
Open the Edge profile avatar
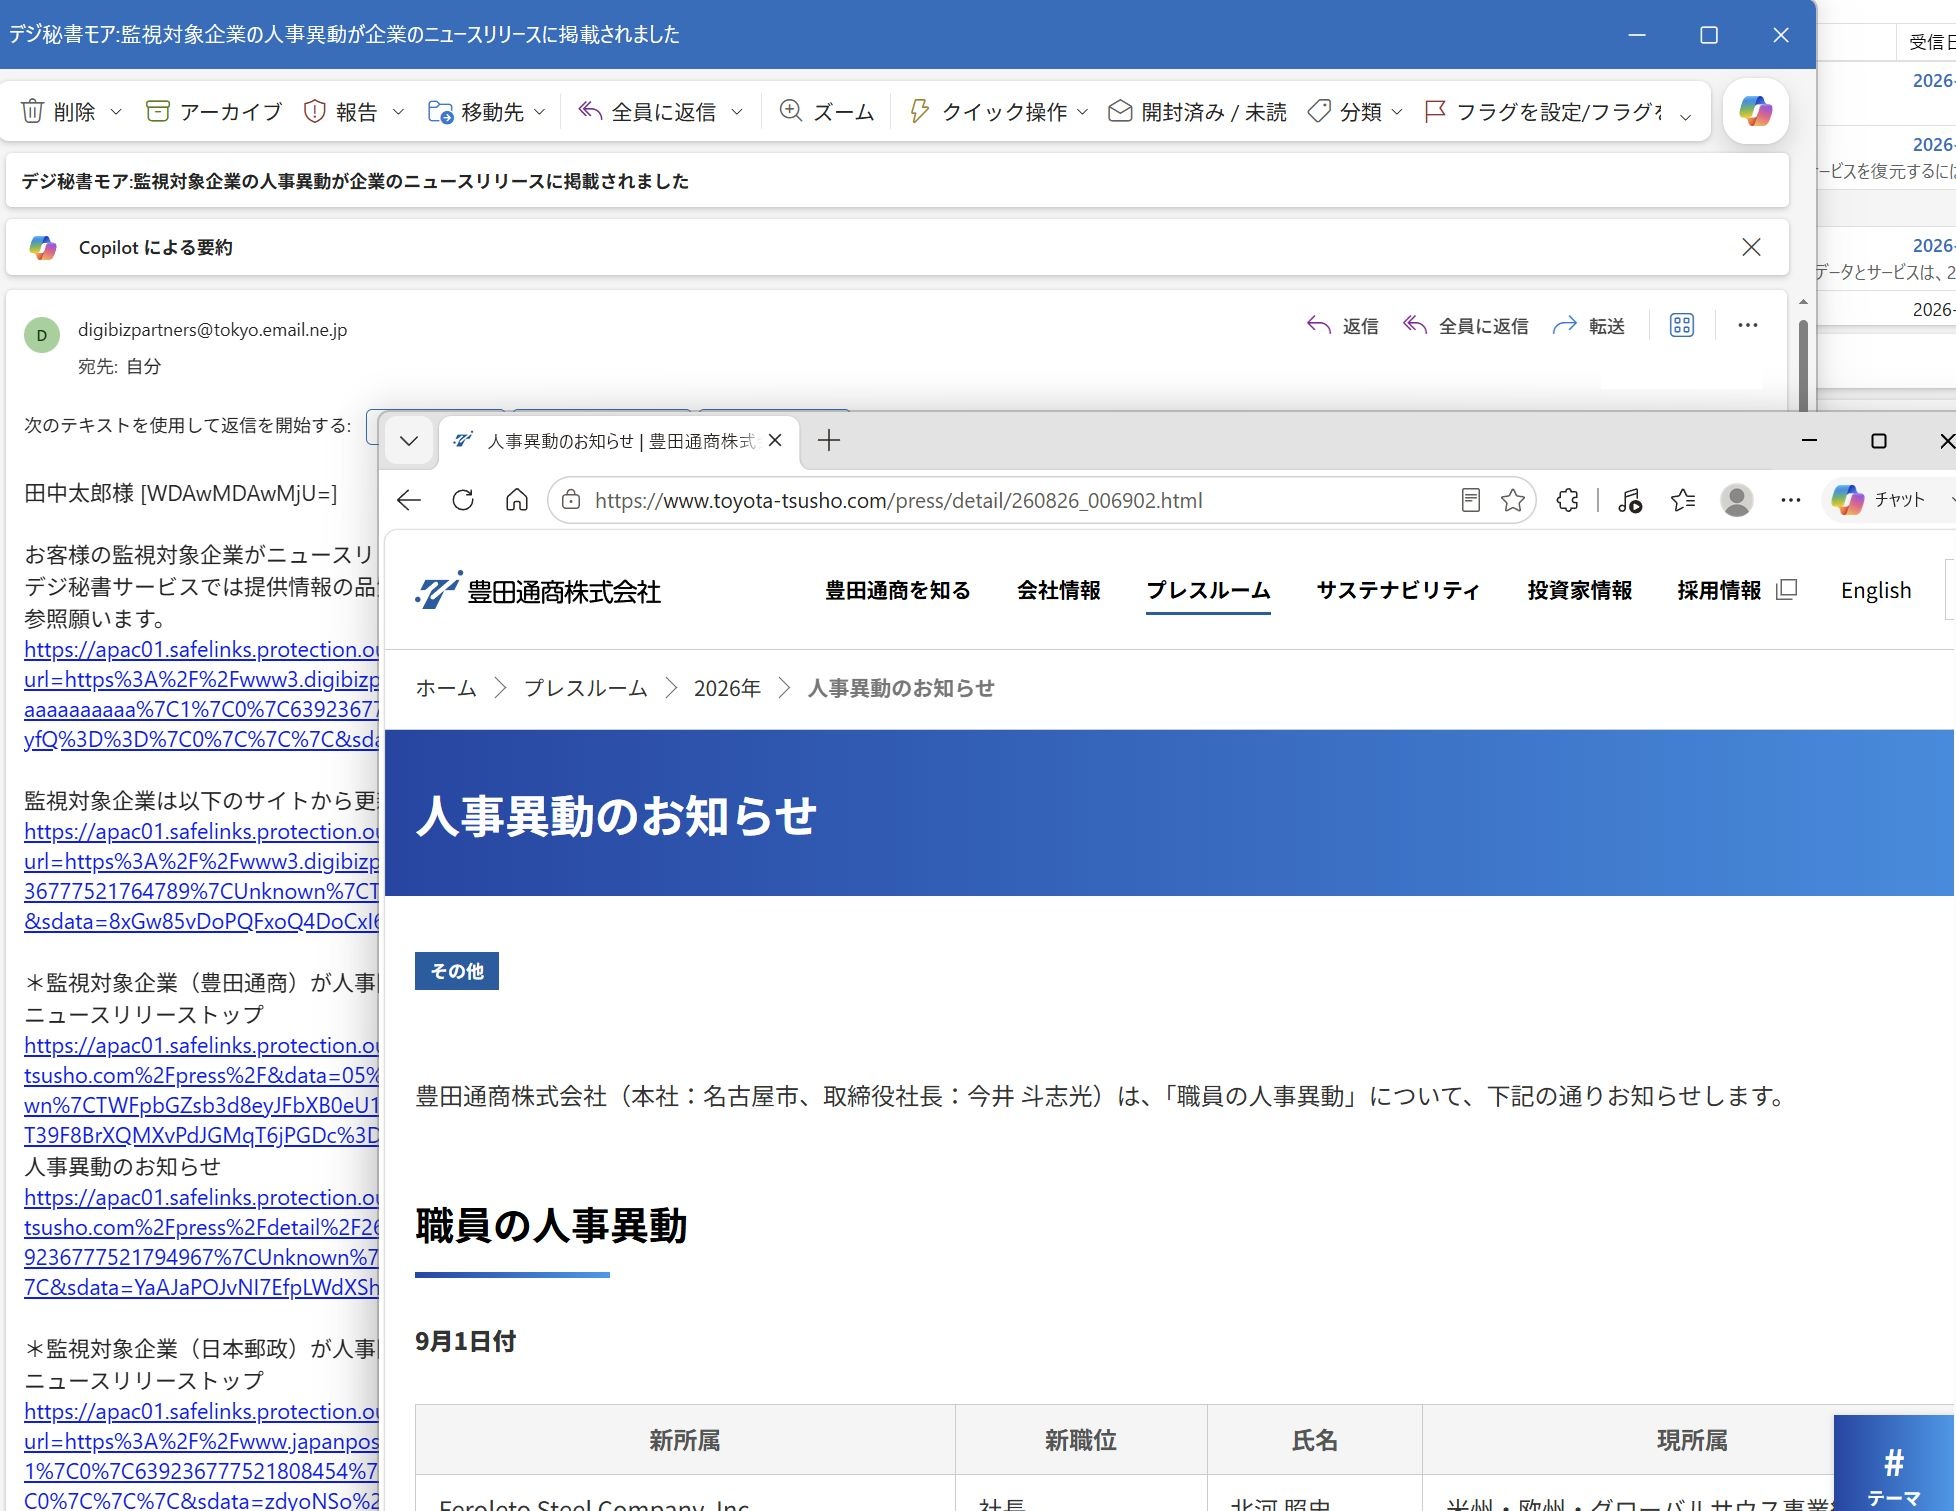tap(1737, 500)
